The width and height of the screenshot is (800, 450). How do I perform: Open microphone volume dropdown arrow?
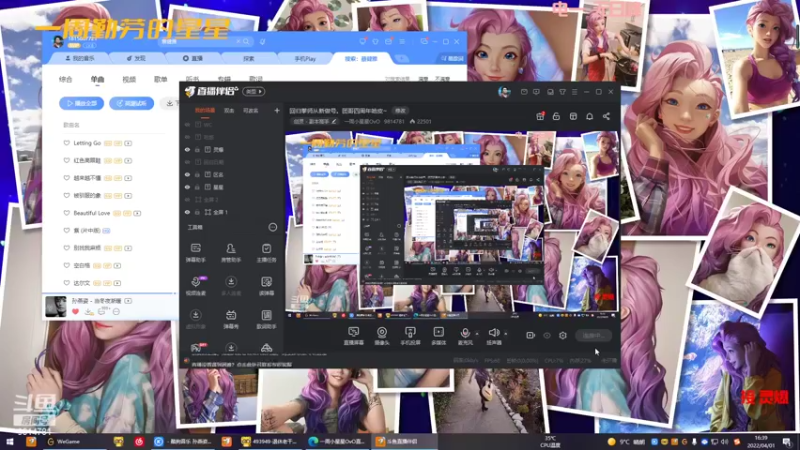pyautogui.click(x=477, y=334)
